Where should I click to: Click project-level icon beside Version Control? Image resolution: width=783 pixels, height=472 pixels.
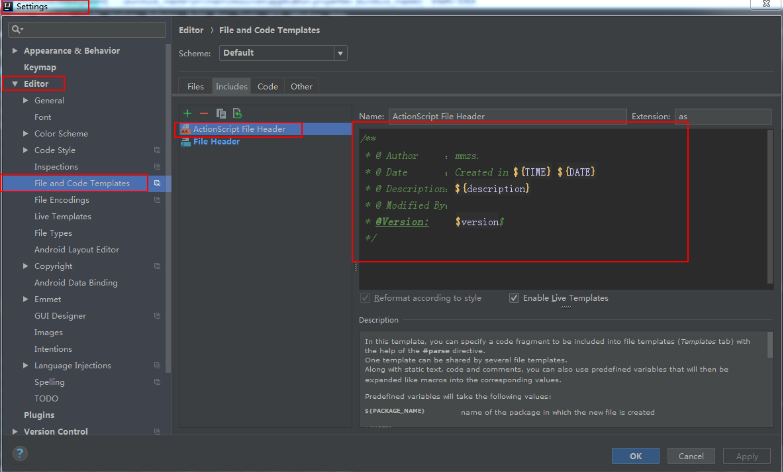(x=157, y=432)
